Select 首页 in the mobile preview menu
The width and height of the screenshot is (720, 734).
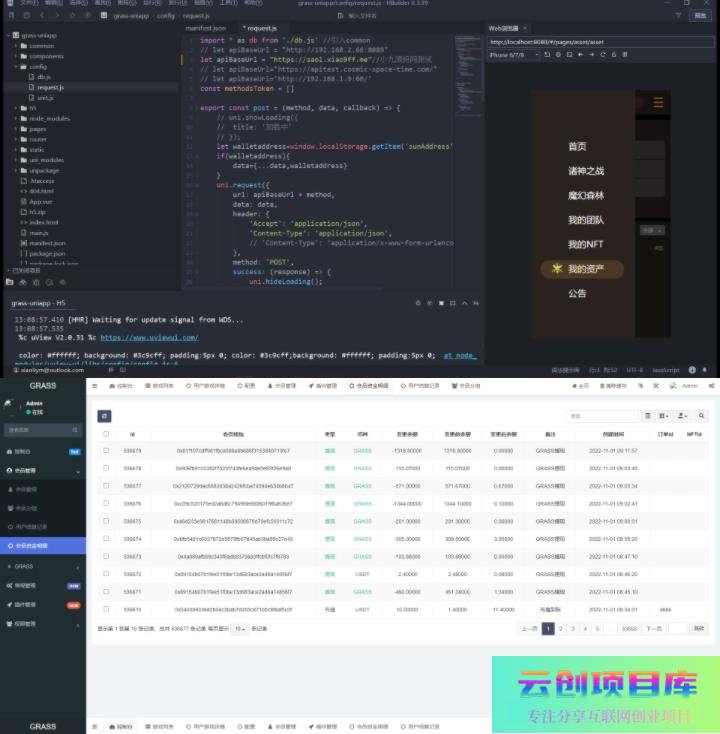577,147
